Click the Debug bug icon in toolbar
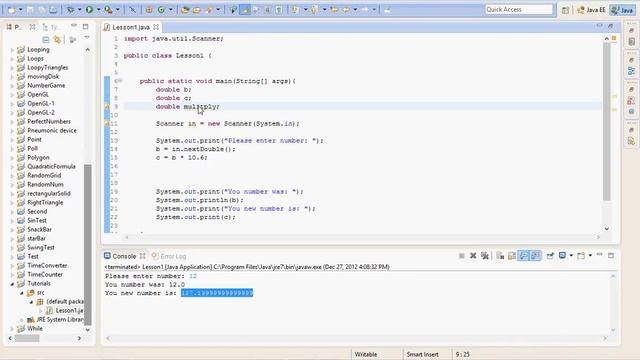 [70, 9]
